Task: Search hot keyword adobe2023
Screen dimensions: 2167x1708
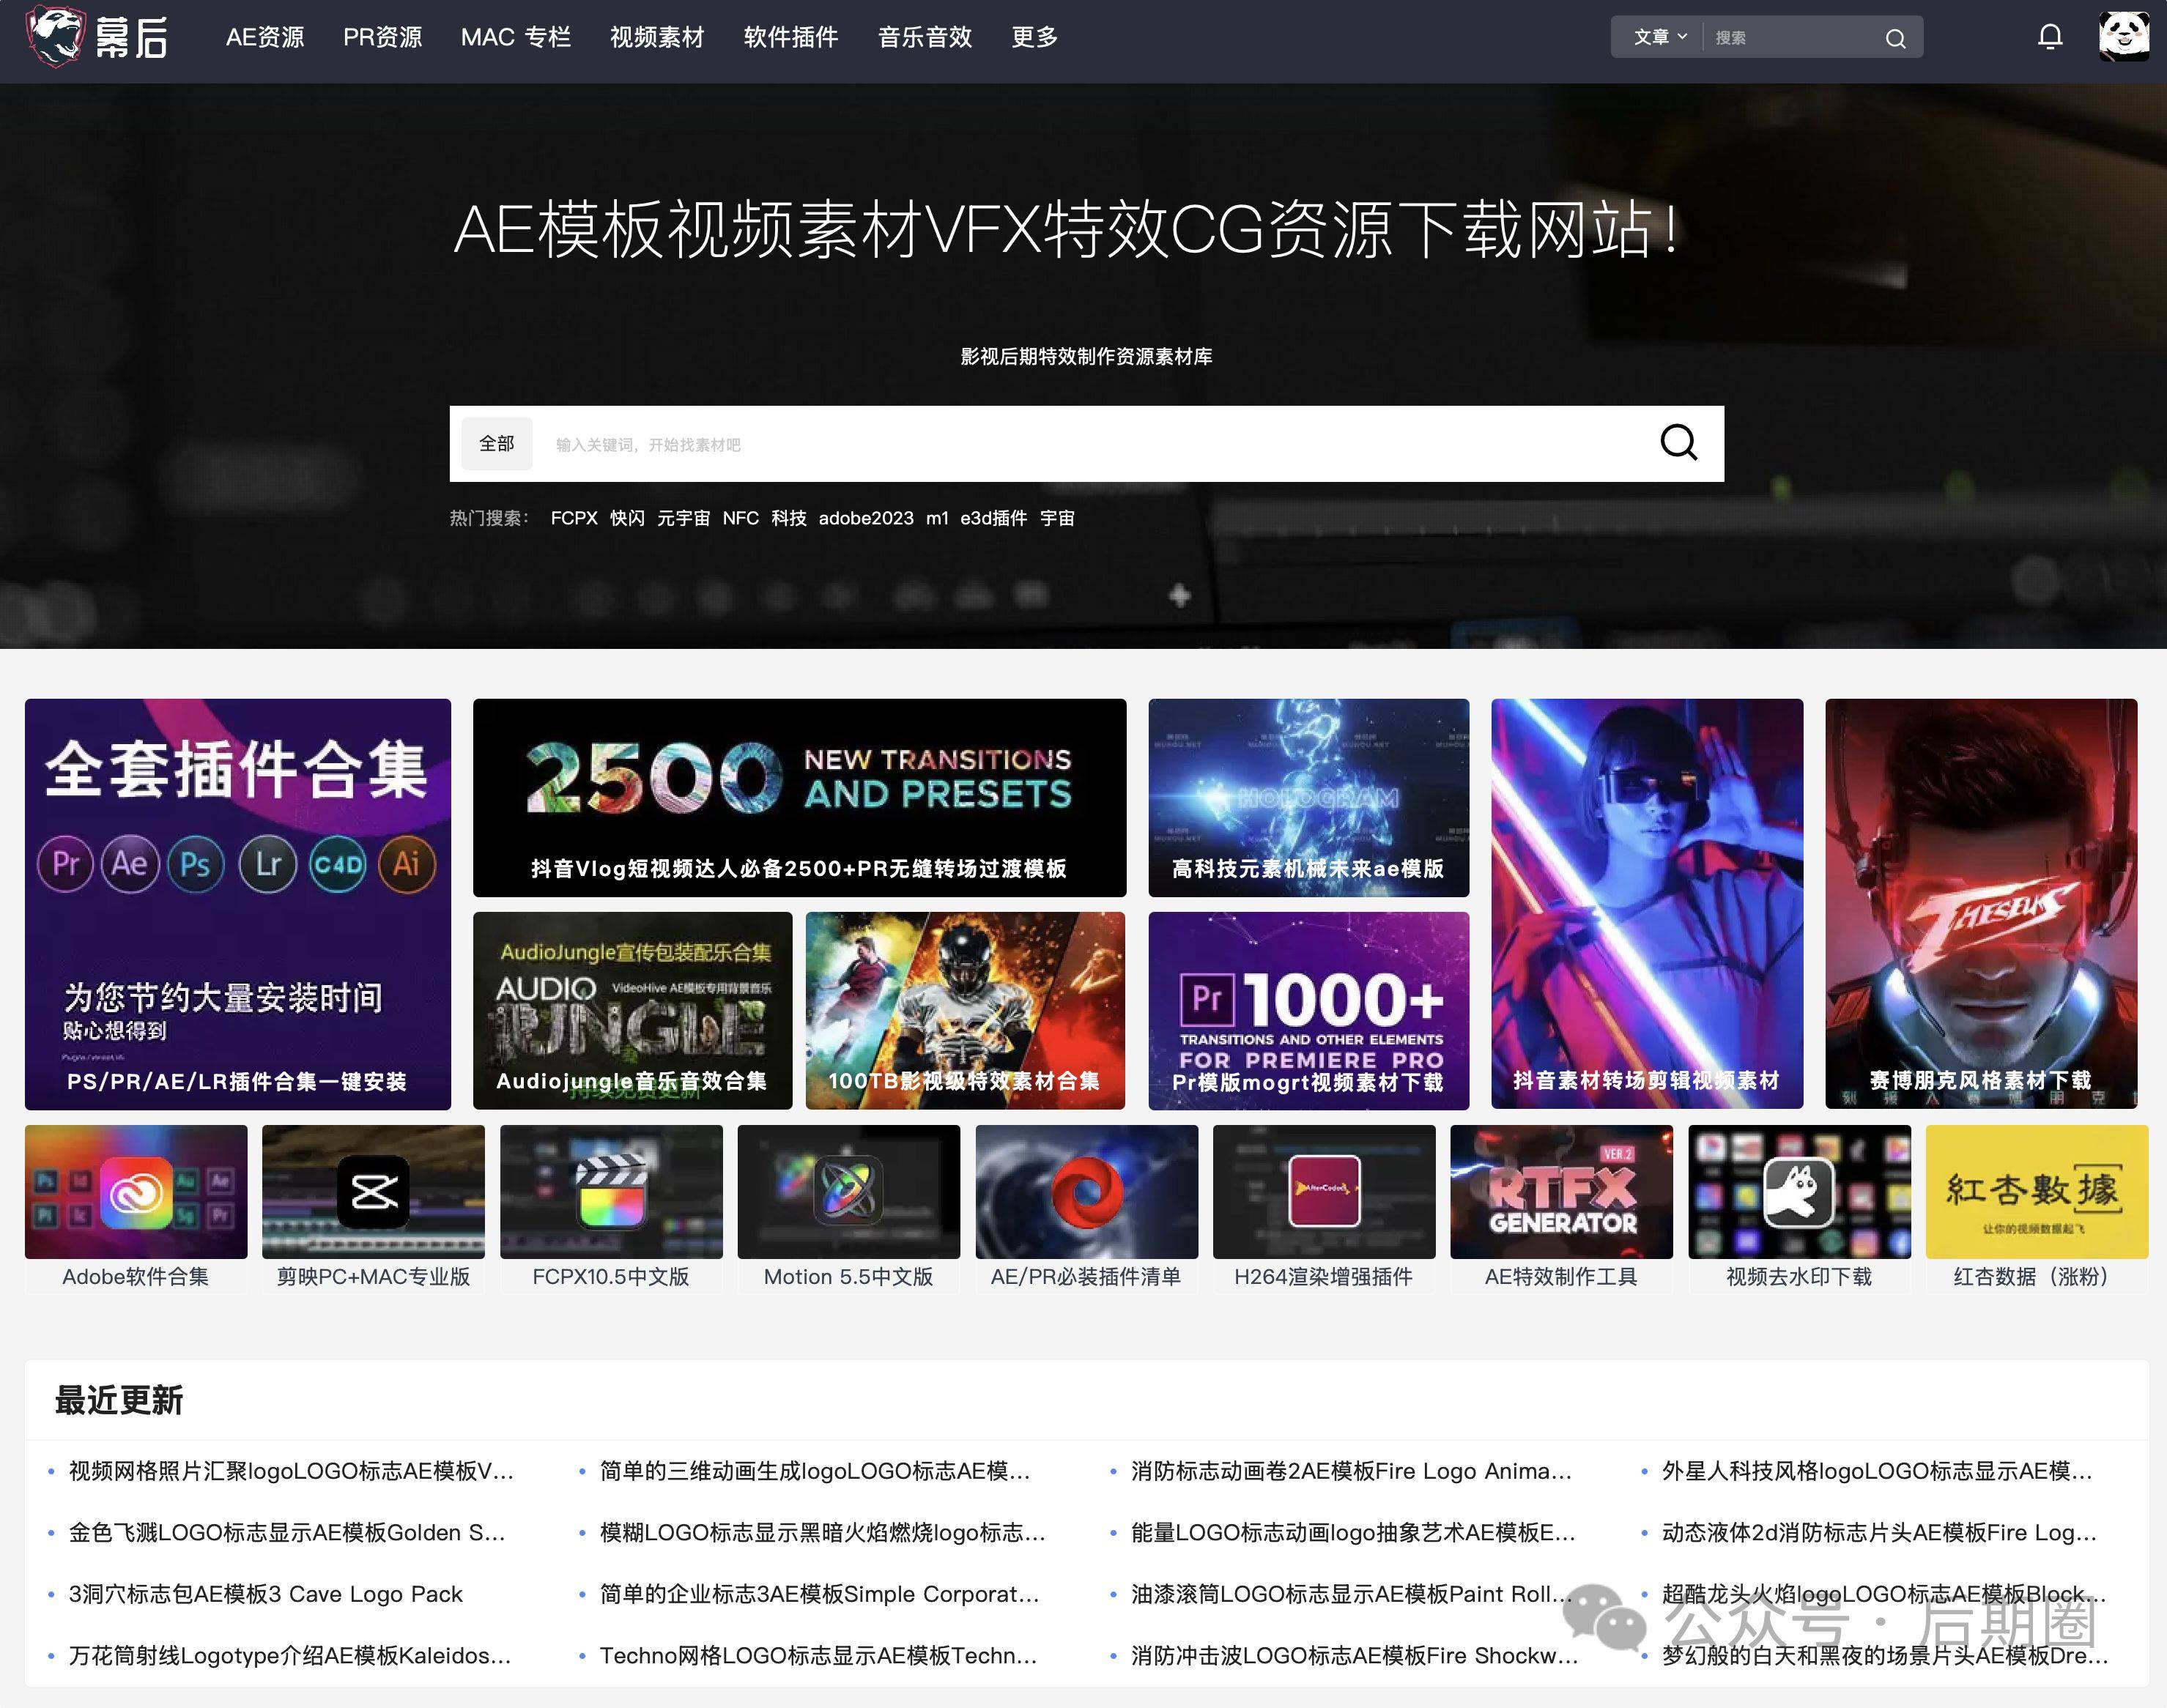Action: point(866,518)
